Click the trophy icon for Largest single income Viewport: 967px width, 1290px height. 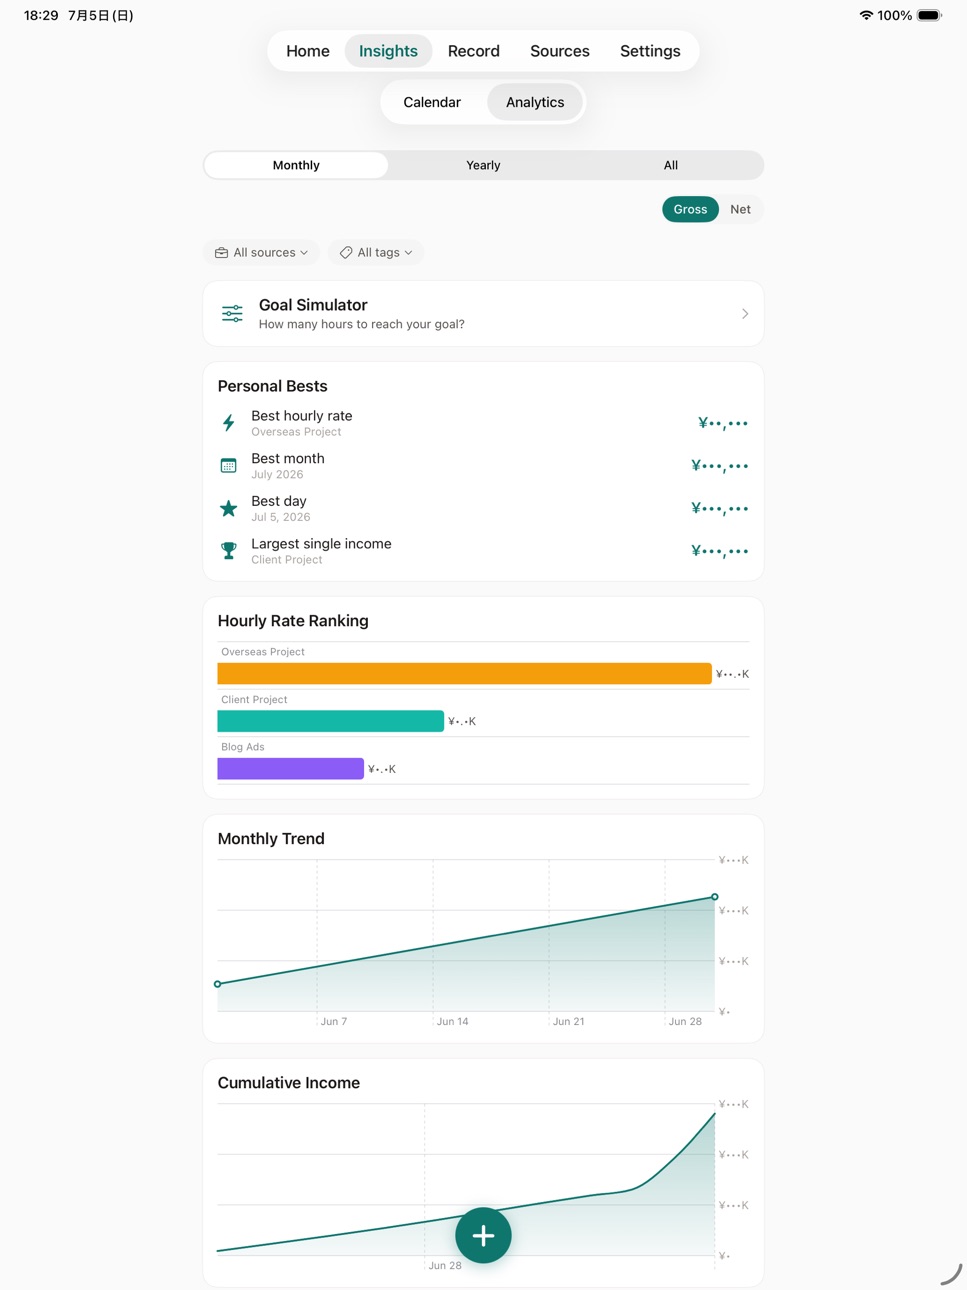(x=228, y=551)
